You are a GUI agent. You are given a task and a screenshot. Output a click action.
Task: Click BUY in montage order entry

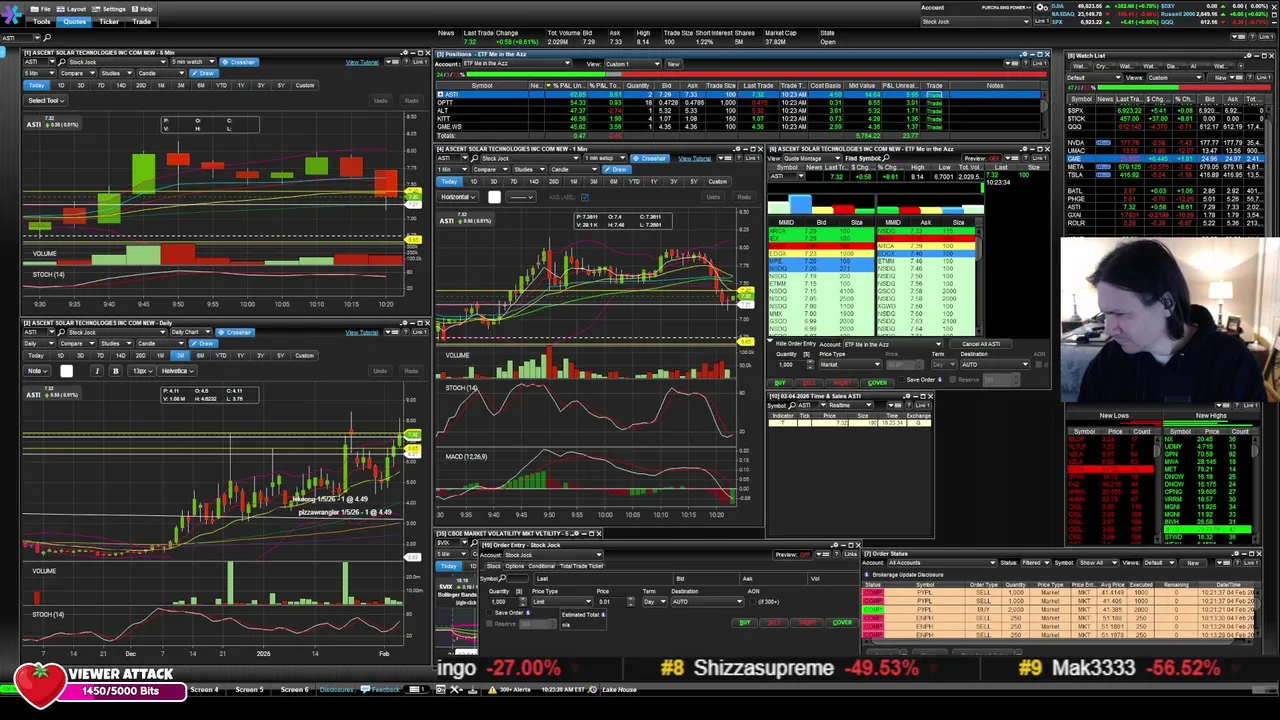(781, 383)
